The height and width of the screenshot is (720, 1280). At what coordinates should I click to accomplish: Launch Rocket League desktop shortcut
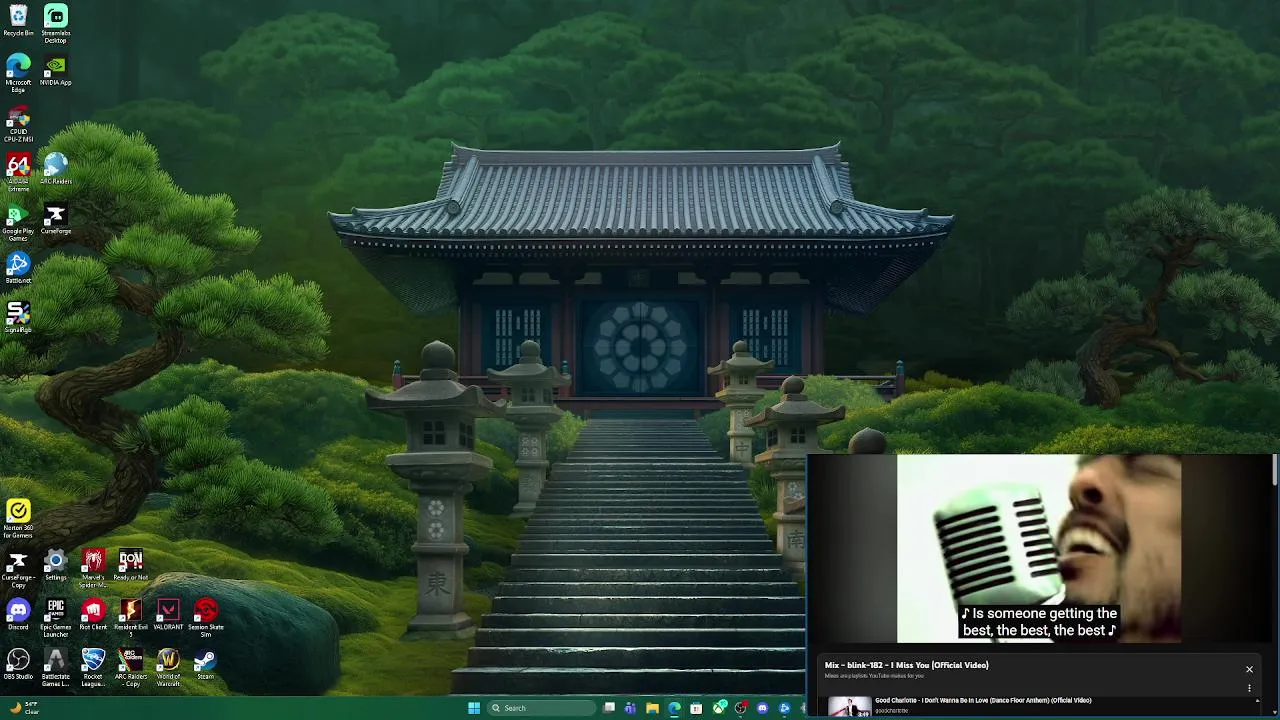point(93,668)
